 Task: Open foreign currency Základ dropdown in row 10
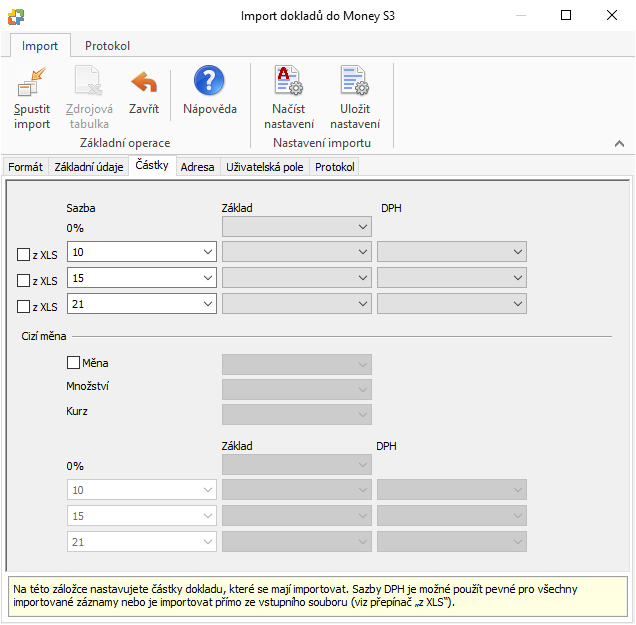click(297, 490)
